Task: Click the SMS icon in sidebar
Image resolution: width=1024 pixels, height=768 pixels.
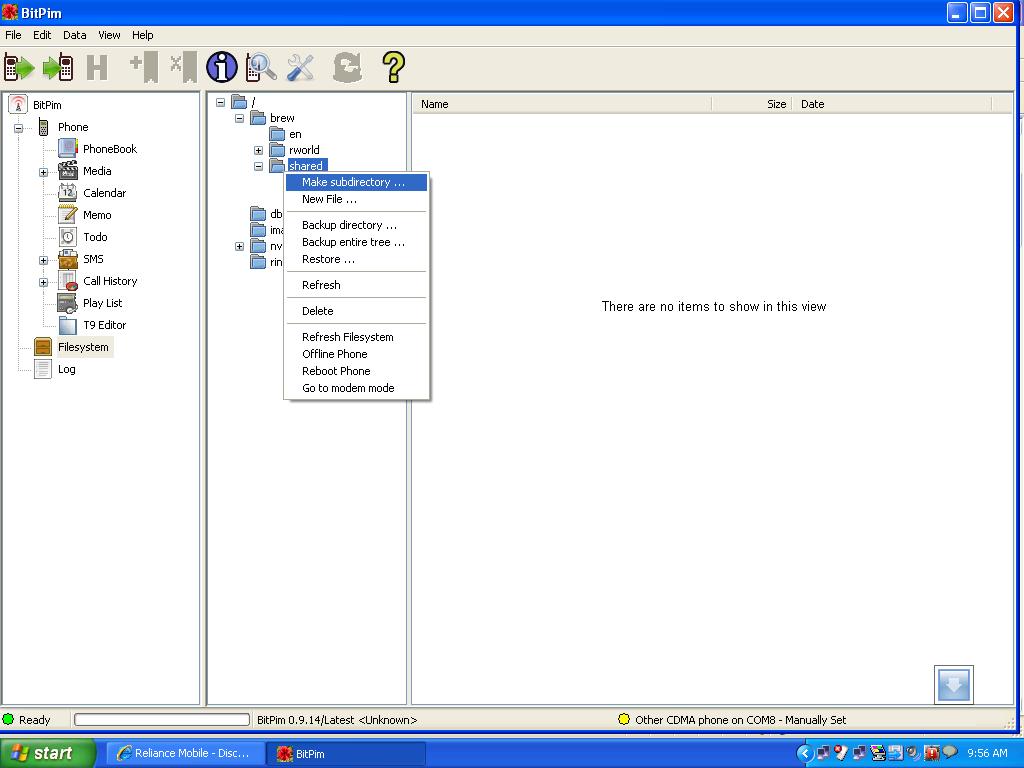Action: [x=68, y=259]
